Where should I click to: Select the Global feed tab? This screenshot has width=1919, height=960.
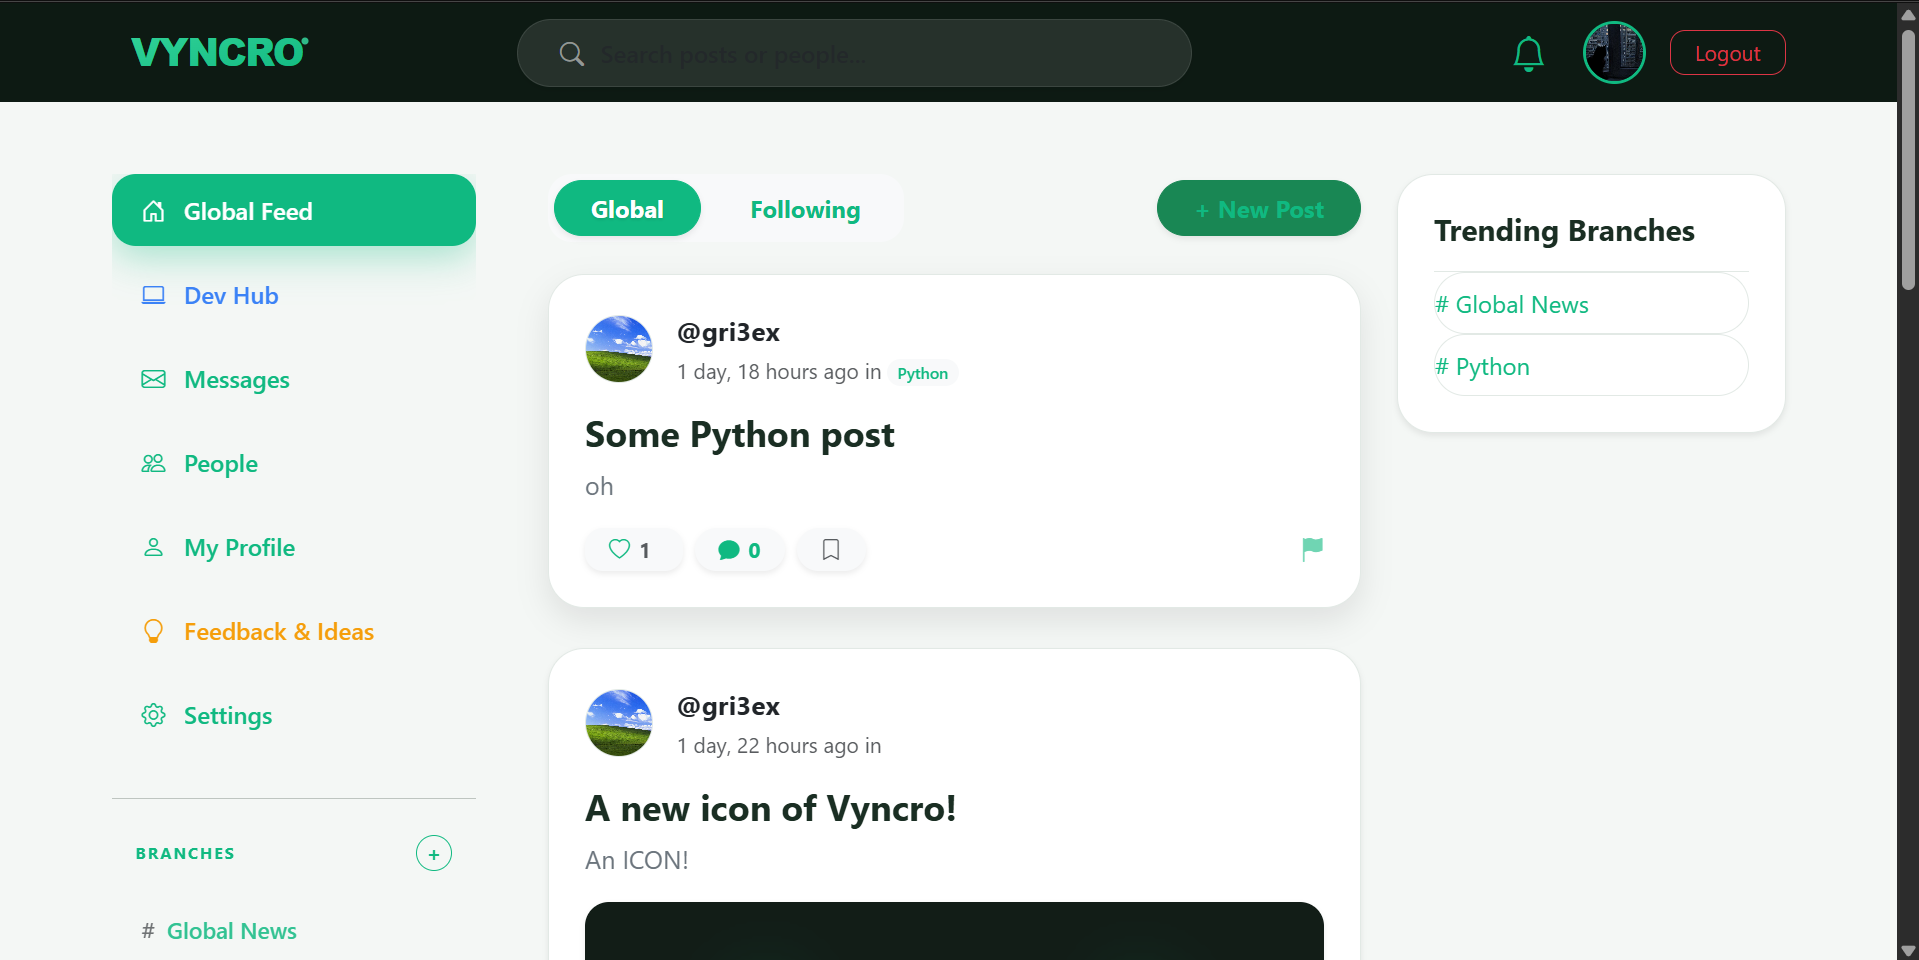(x=627, y=208)
